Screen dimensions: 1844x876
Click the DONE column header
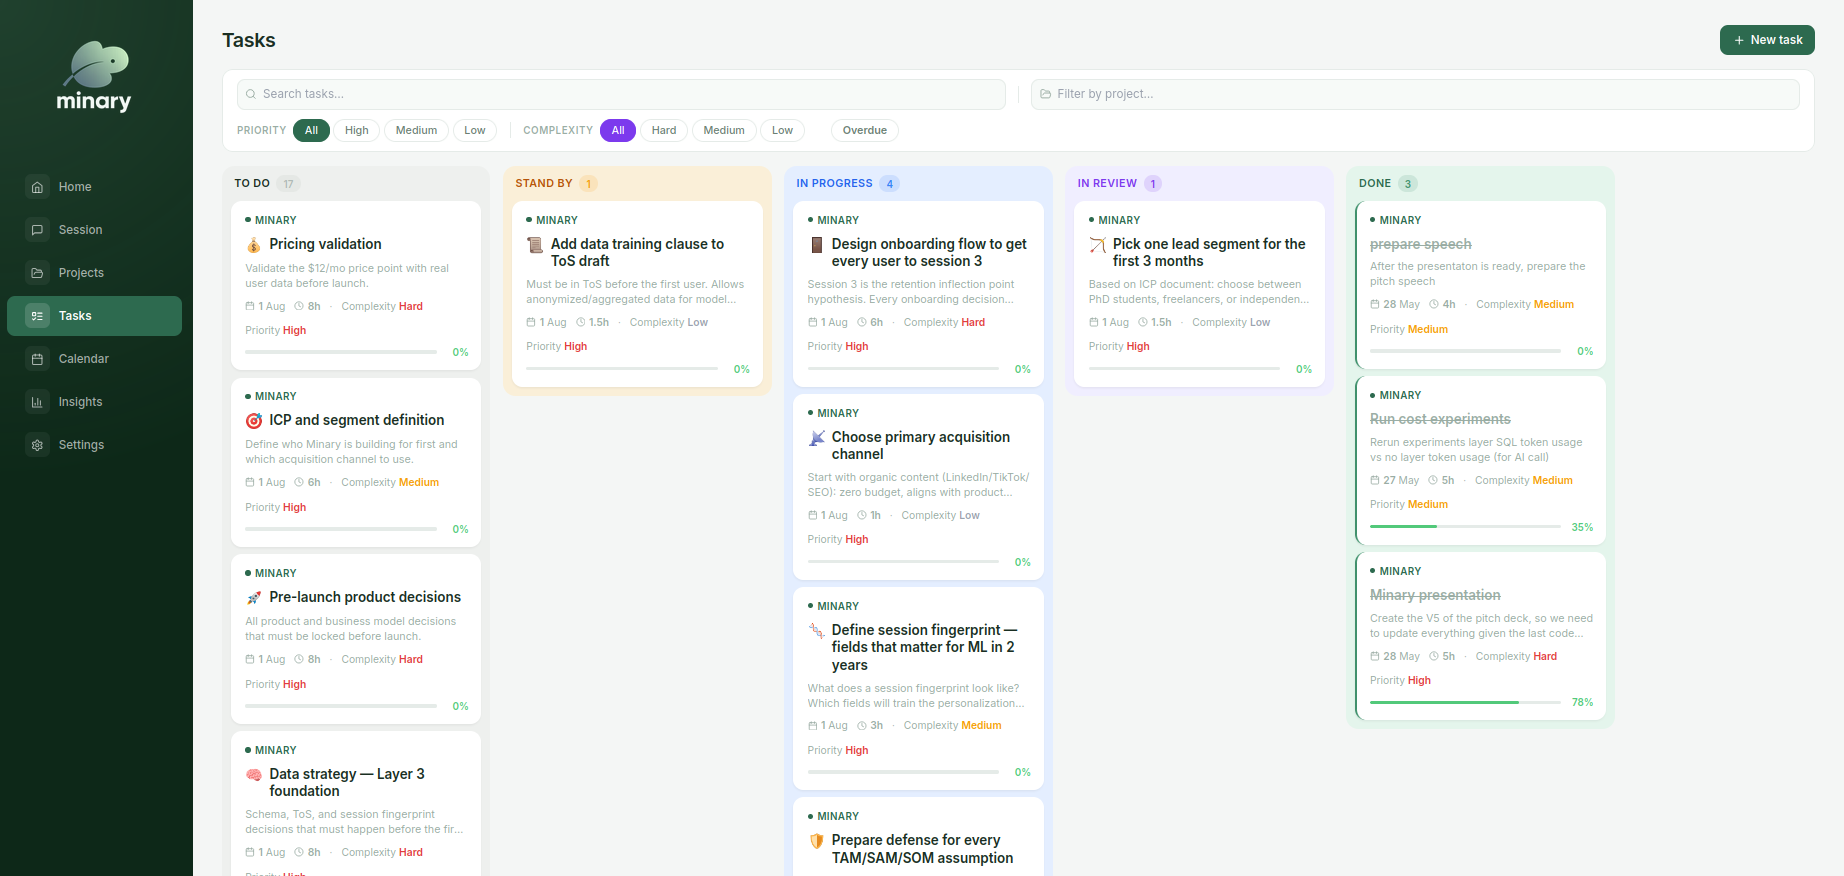coord(1375,184)
